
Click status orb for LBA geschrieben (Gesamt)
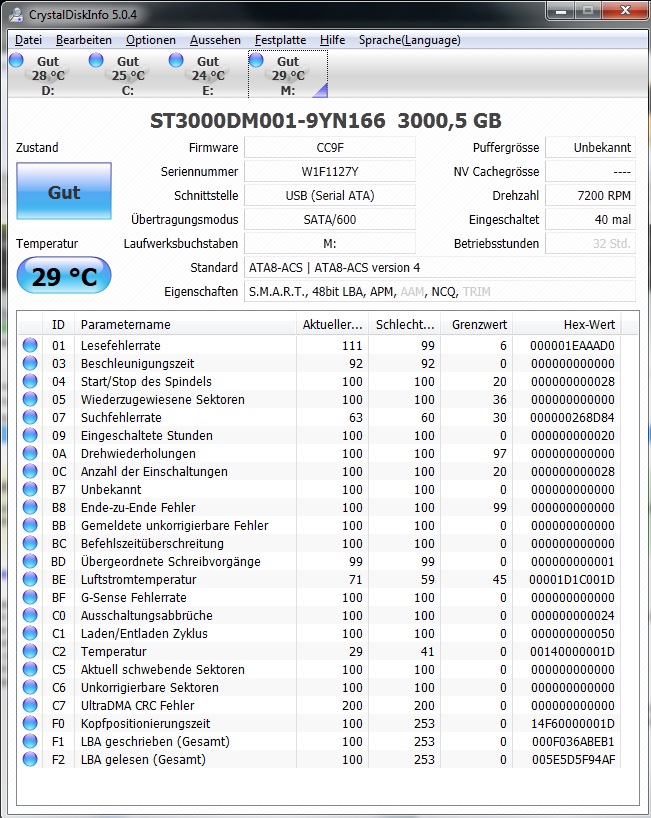click(30, 741)
